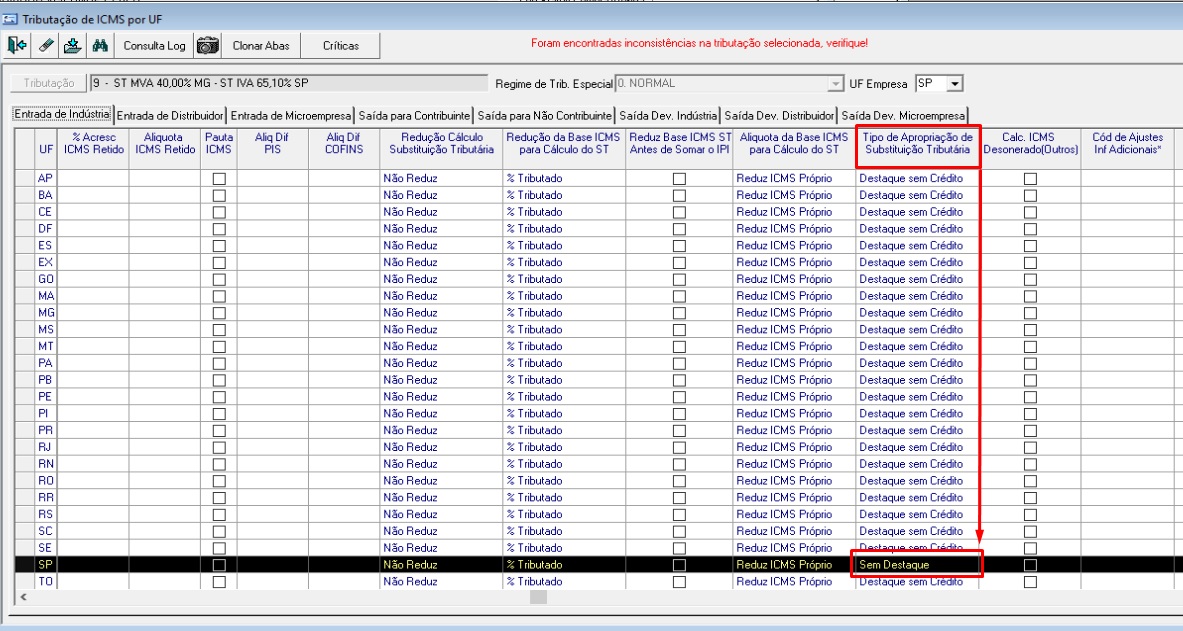Click 'Destaque sem Crédito' cell in MA row
1183x631 pixels.
pyautogui.click(x=917, y=296)
